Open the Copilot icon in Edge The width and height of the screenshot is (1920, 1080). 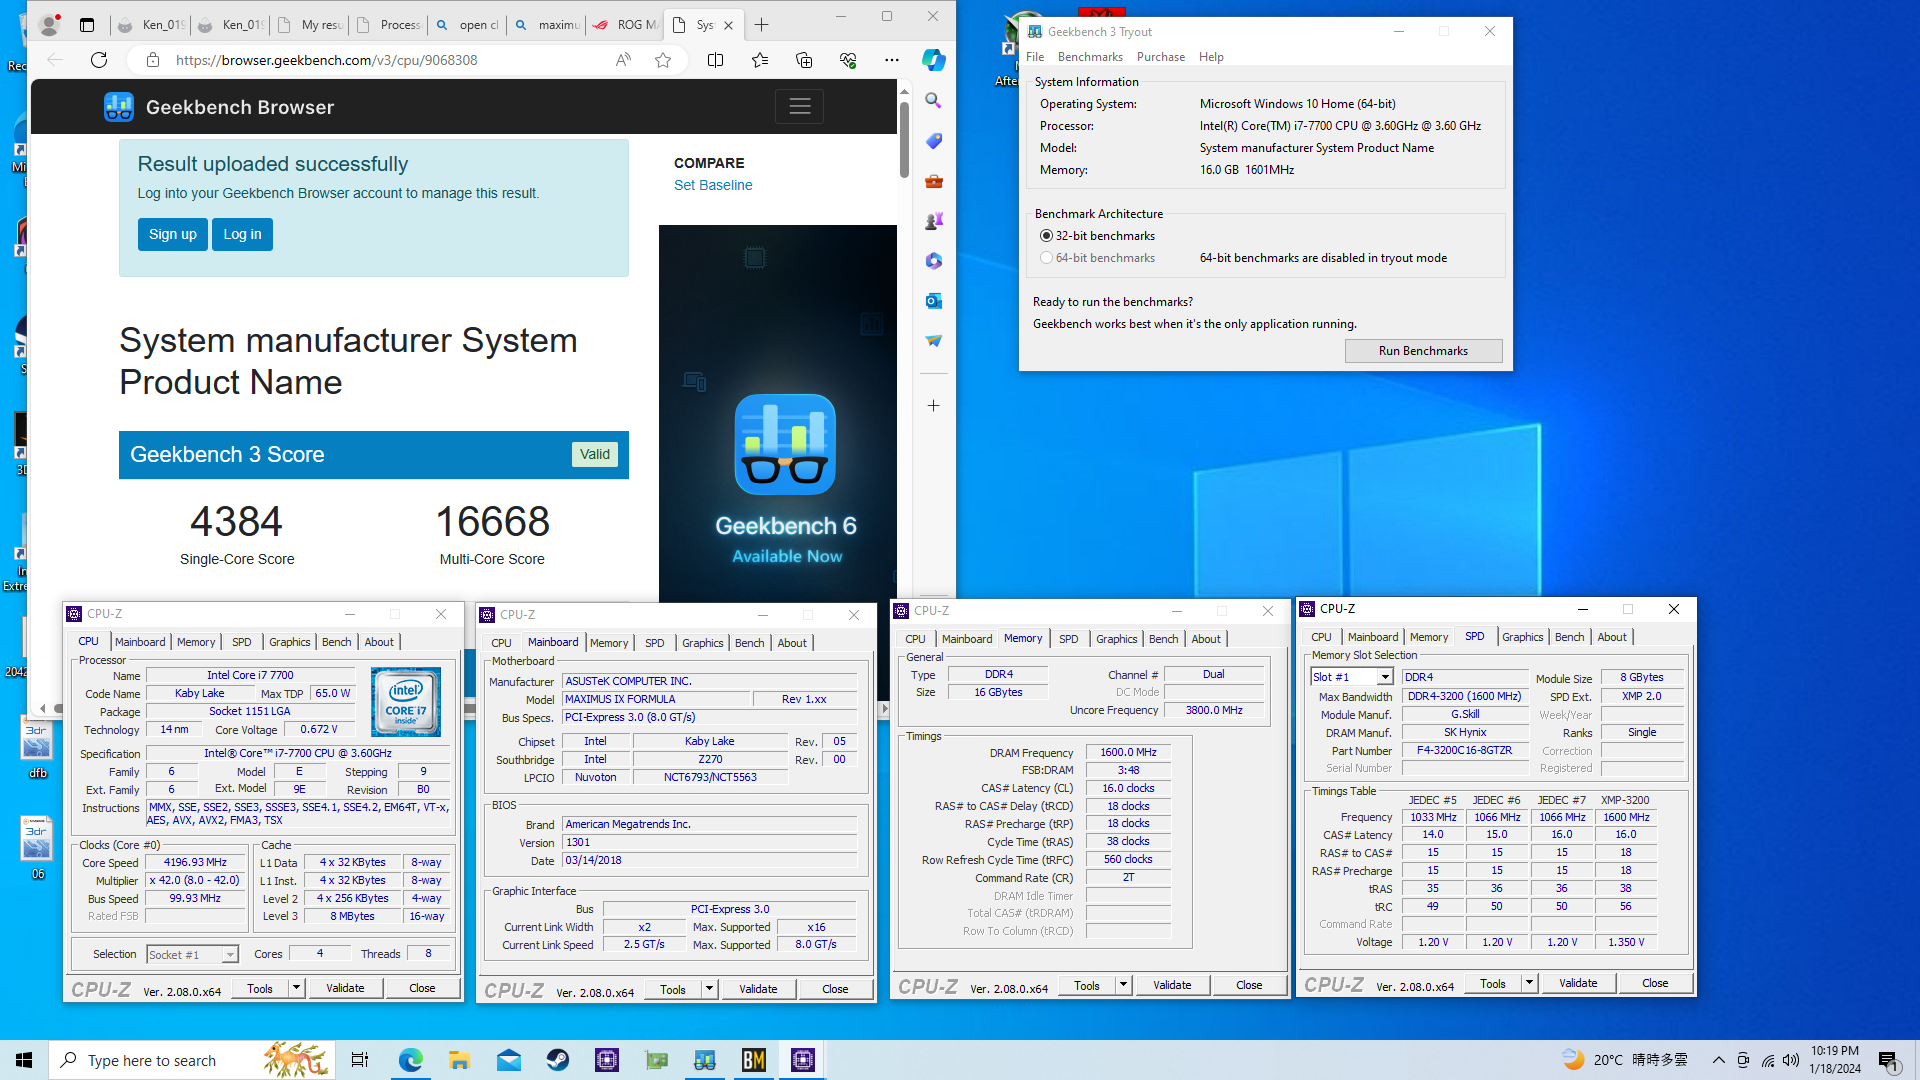[933, 60]
